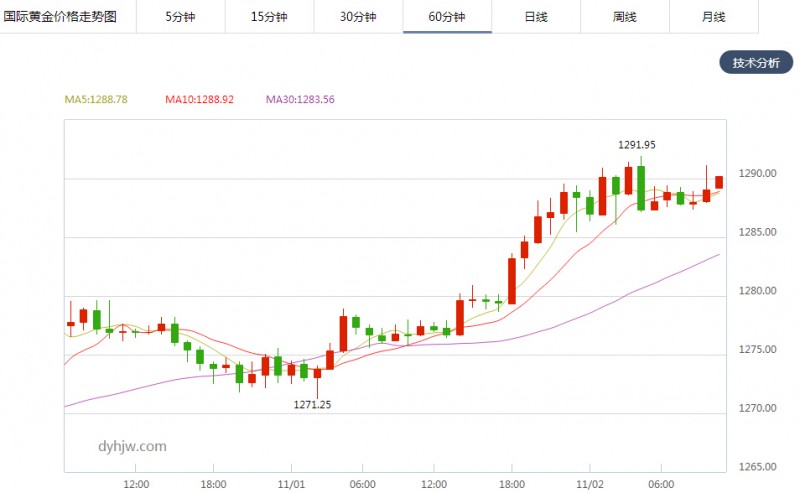Switch to the 15分钟 chart tab
The width and height of the screenshot is (800, 493).
coord(269,17)
